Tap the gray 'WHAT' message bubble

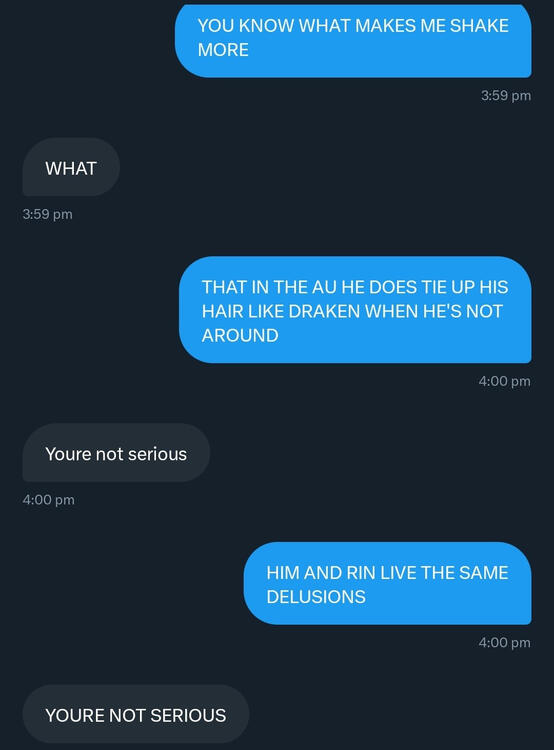click(x=71, y=167)
